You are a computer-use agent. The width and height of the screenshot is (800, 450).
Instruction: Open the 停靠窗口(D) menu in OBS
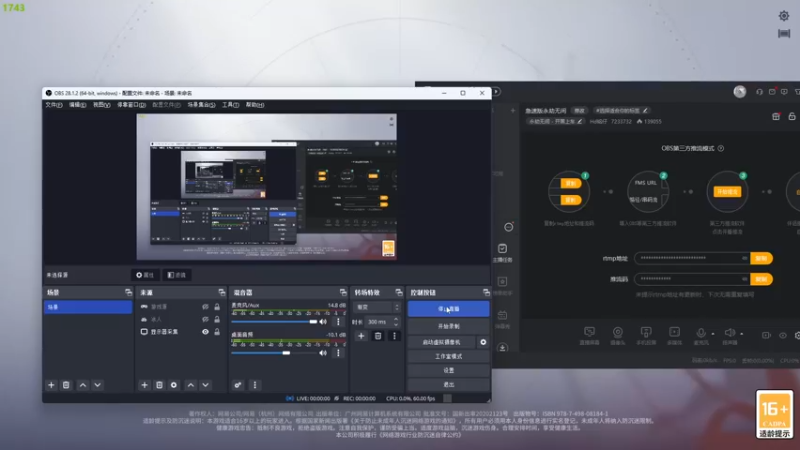pyautogui.click(x=132, y=105)
